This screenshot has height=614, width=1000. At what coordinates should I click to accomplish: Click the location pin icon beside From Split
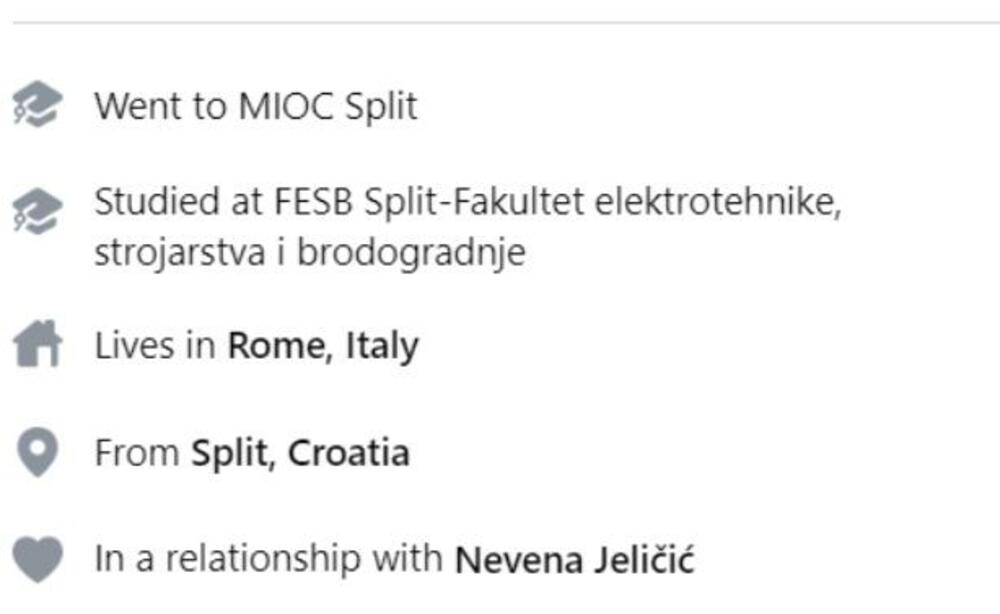tap(37, 453)
